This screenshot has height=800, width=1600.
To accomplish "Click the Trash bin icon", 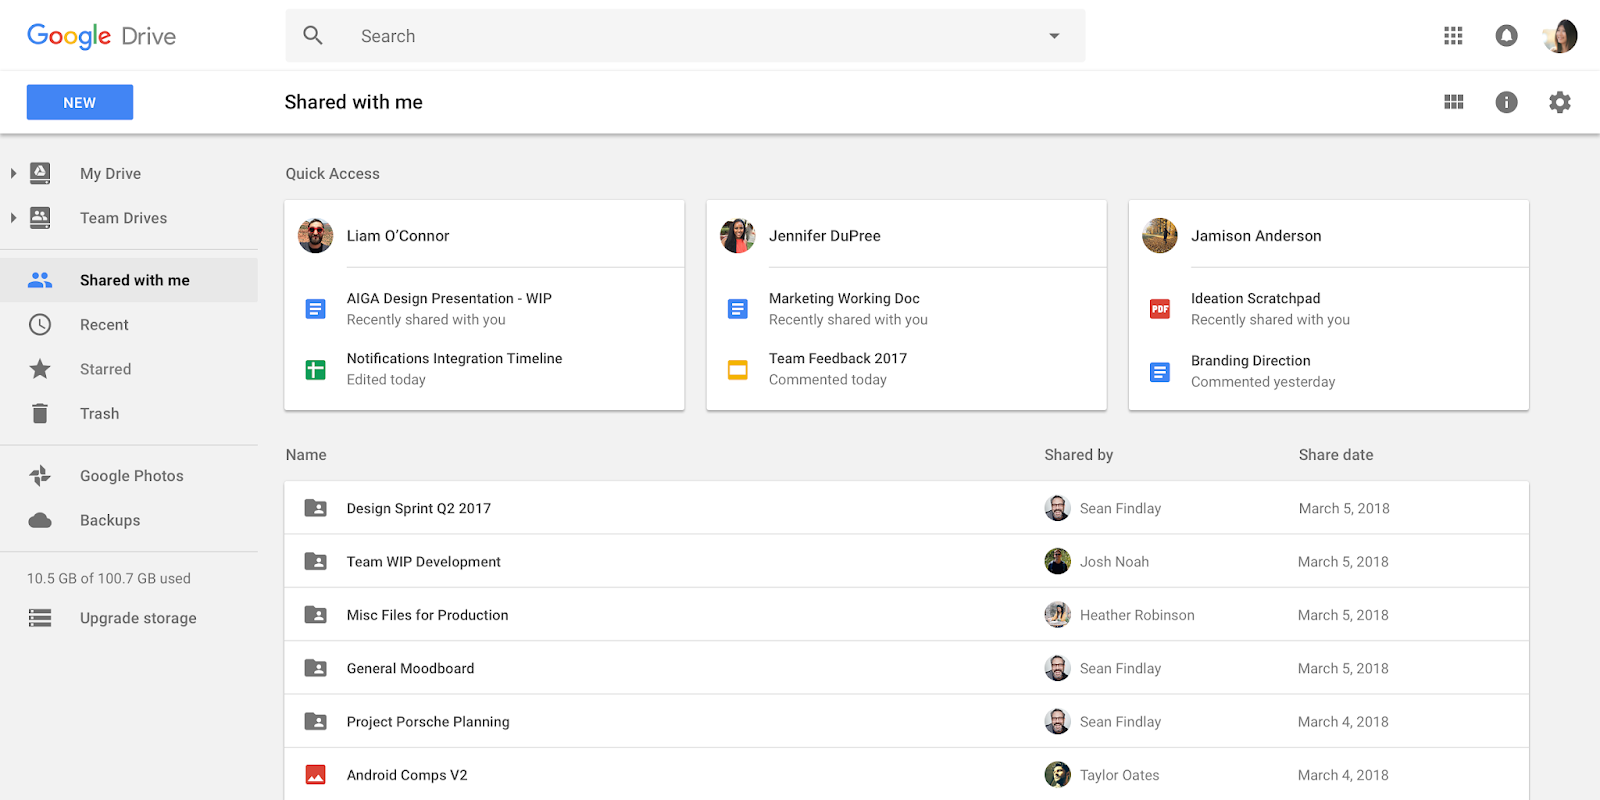I will coord(40,413).
